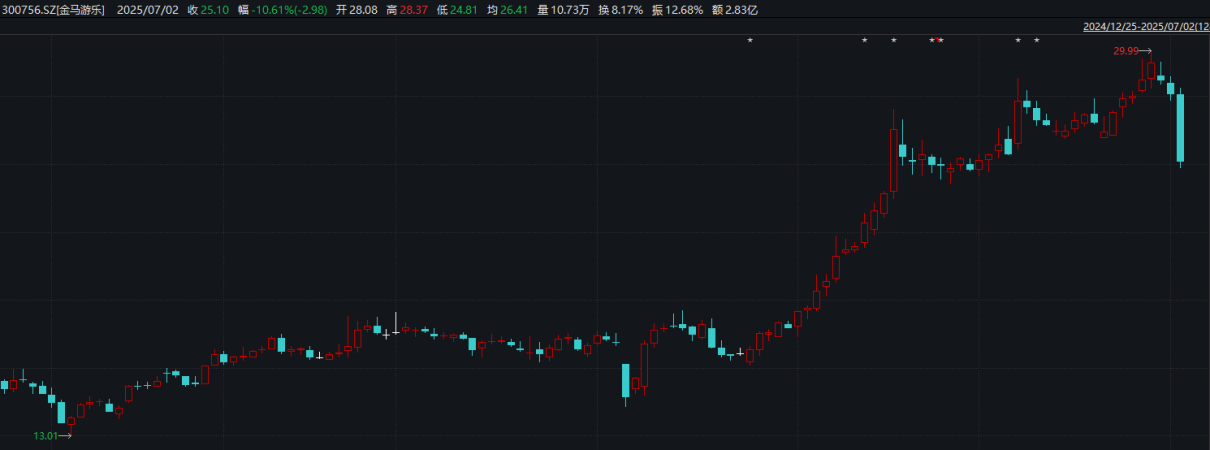Select the last large cyan candlestick
1210x450 pixels.
(1180, 127)
